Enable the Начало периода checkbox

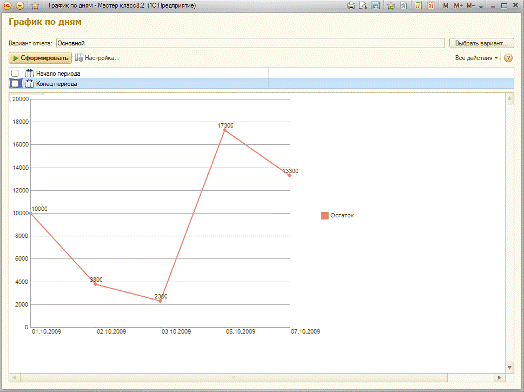coord(15,73)
